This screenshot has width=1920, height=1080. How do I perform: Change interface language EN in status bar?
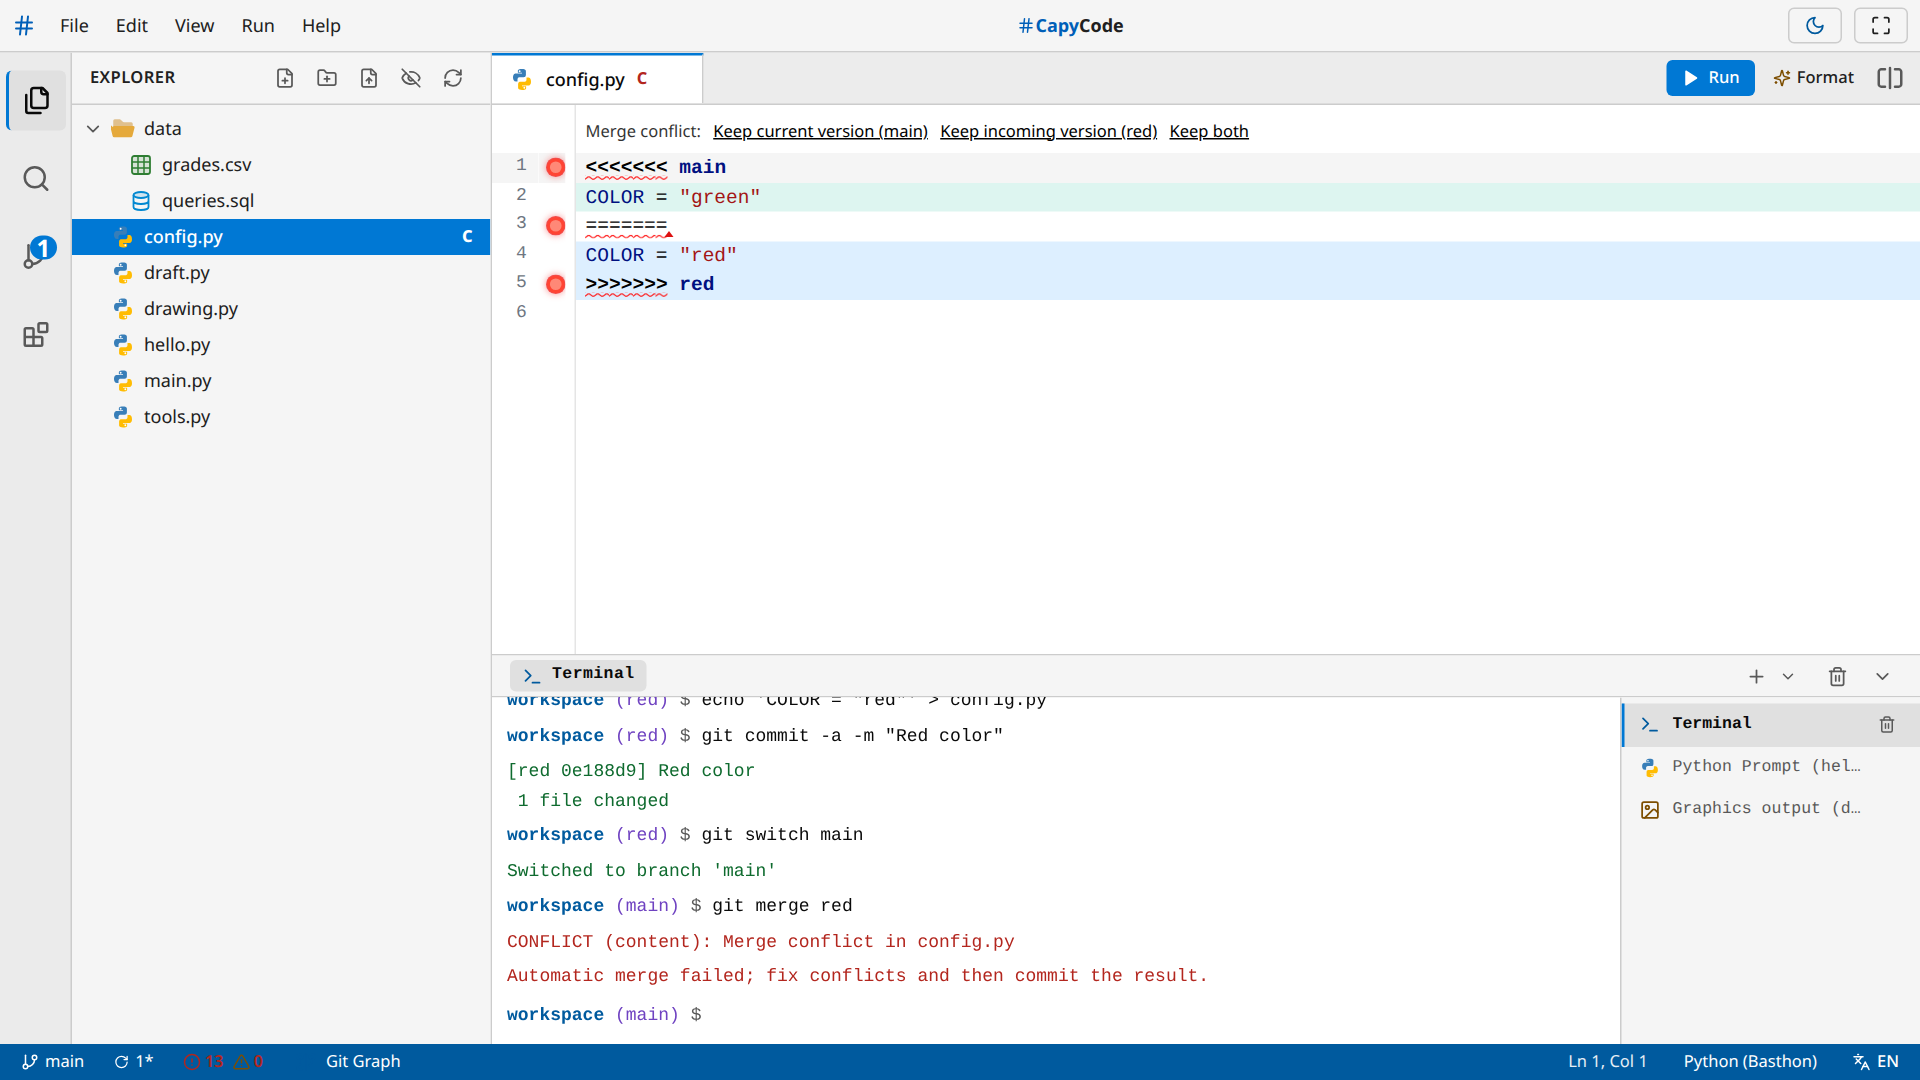tap(1876, 1062)
